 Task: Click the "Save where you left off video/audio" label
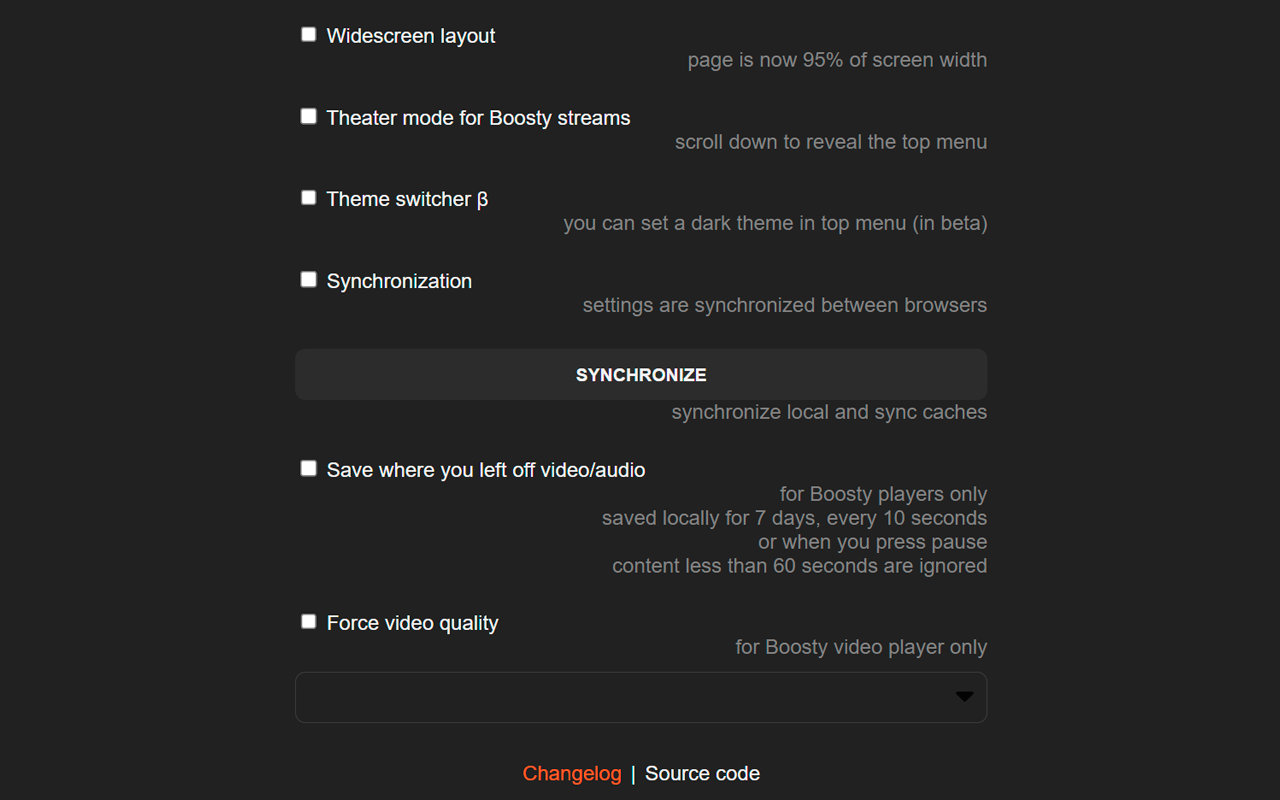[x=486, y=470]
